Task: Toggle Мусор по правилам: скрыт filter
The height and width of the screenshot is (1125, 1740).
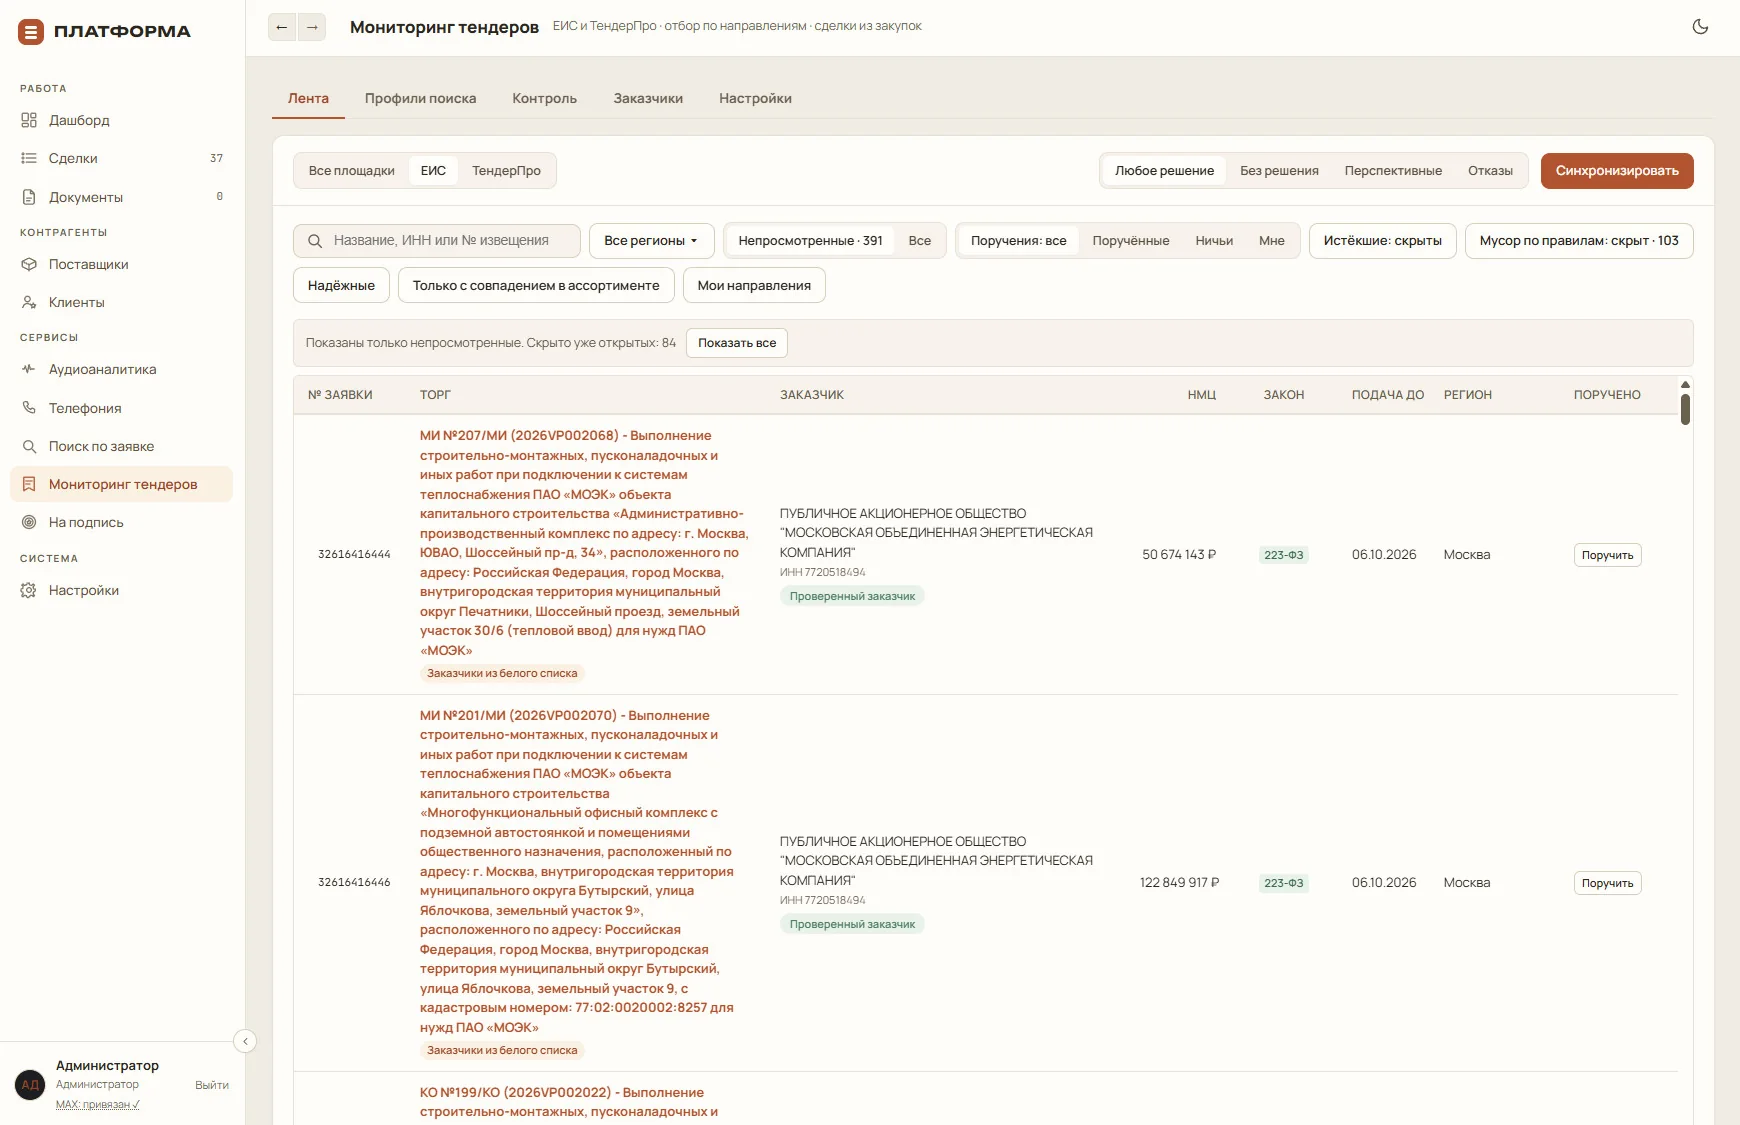Action: click(1579, 241)
